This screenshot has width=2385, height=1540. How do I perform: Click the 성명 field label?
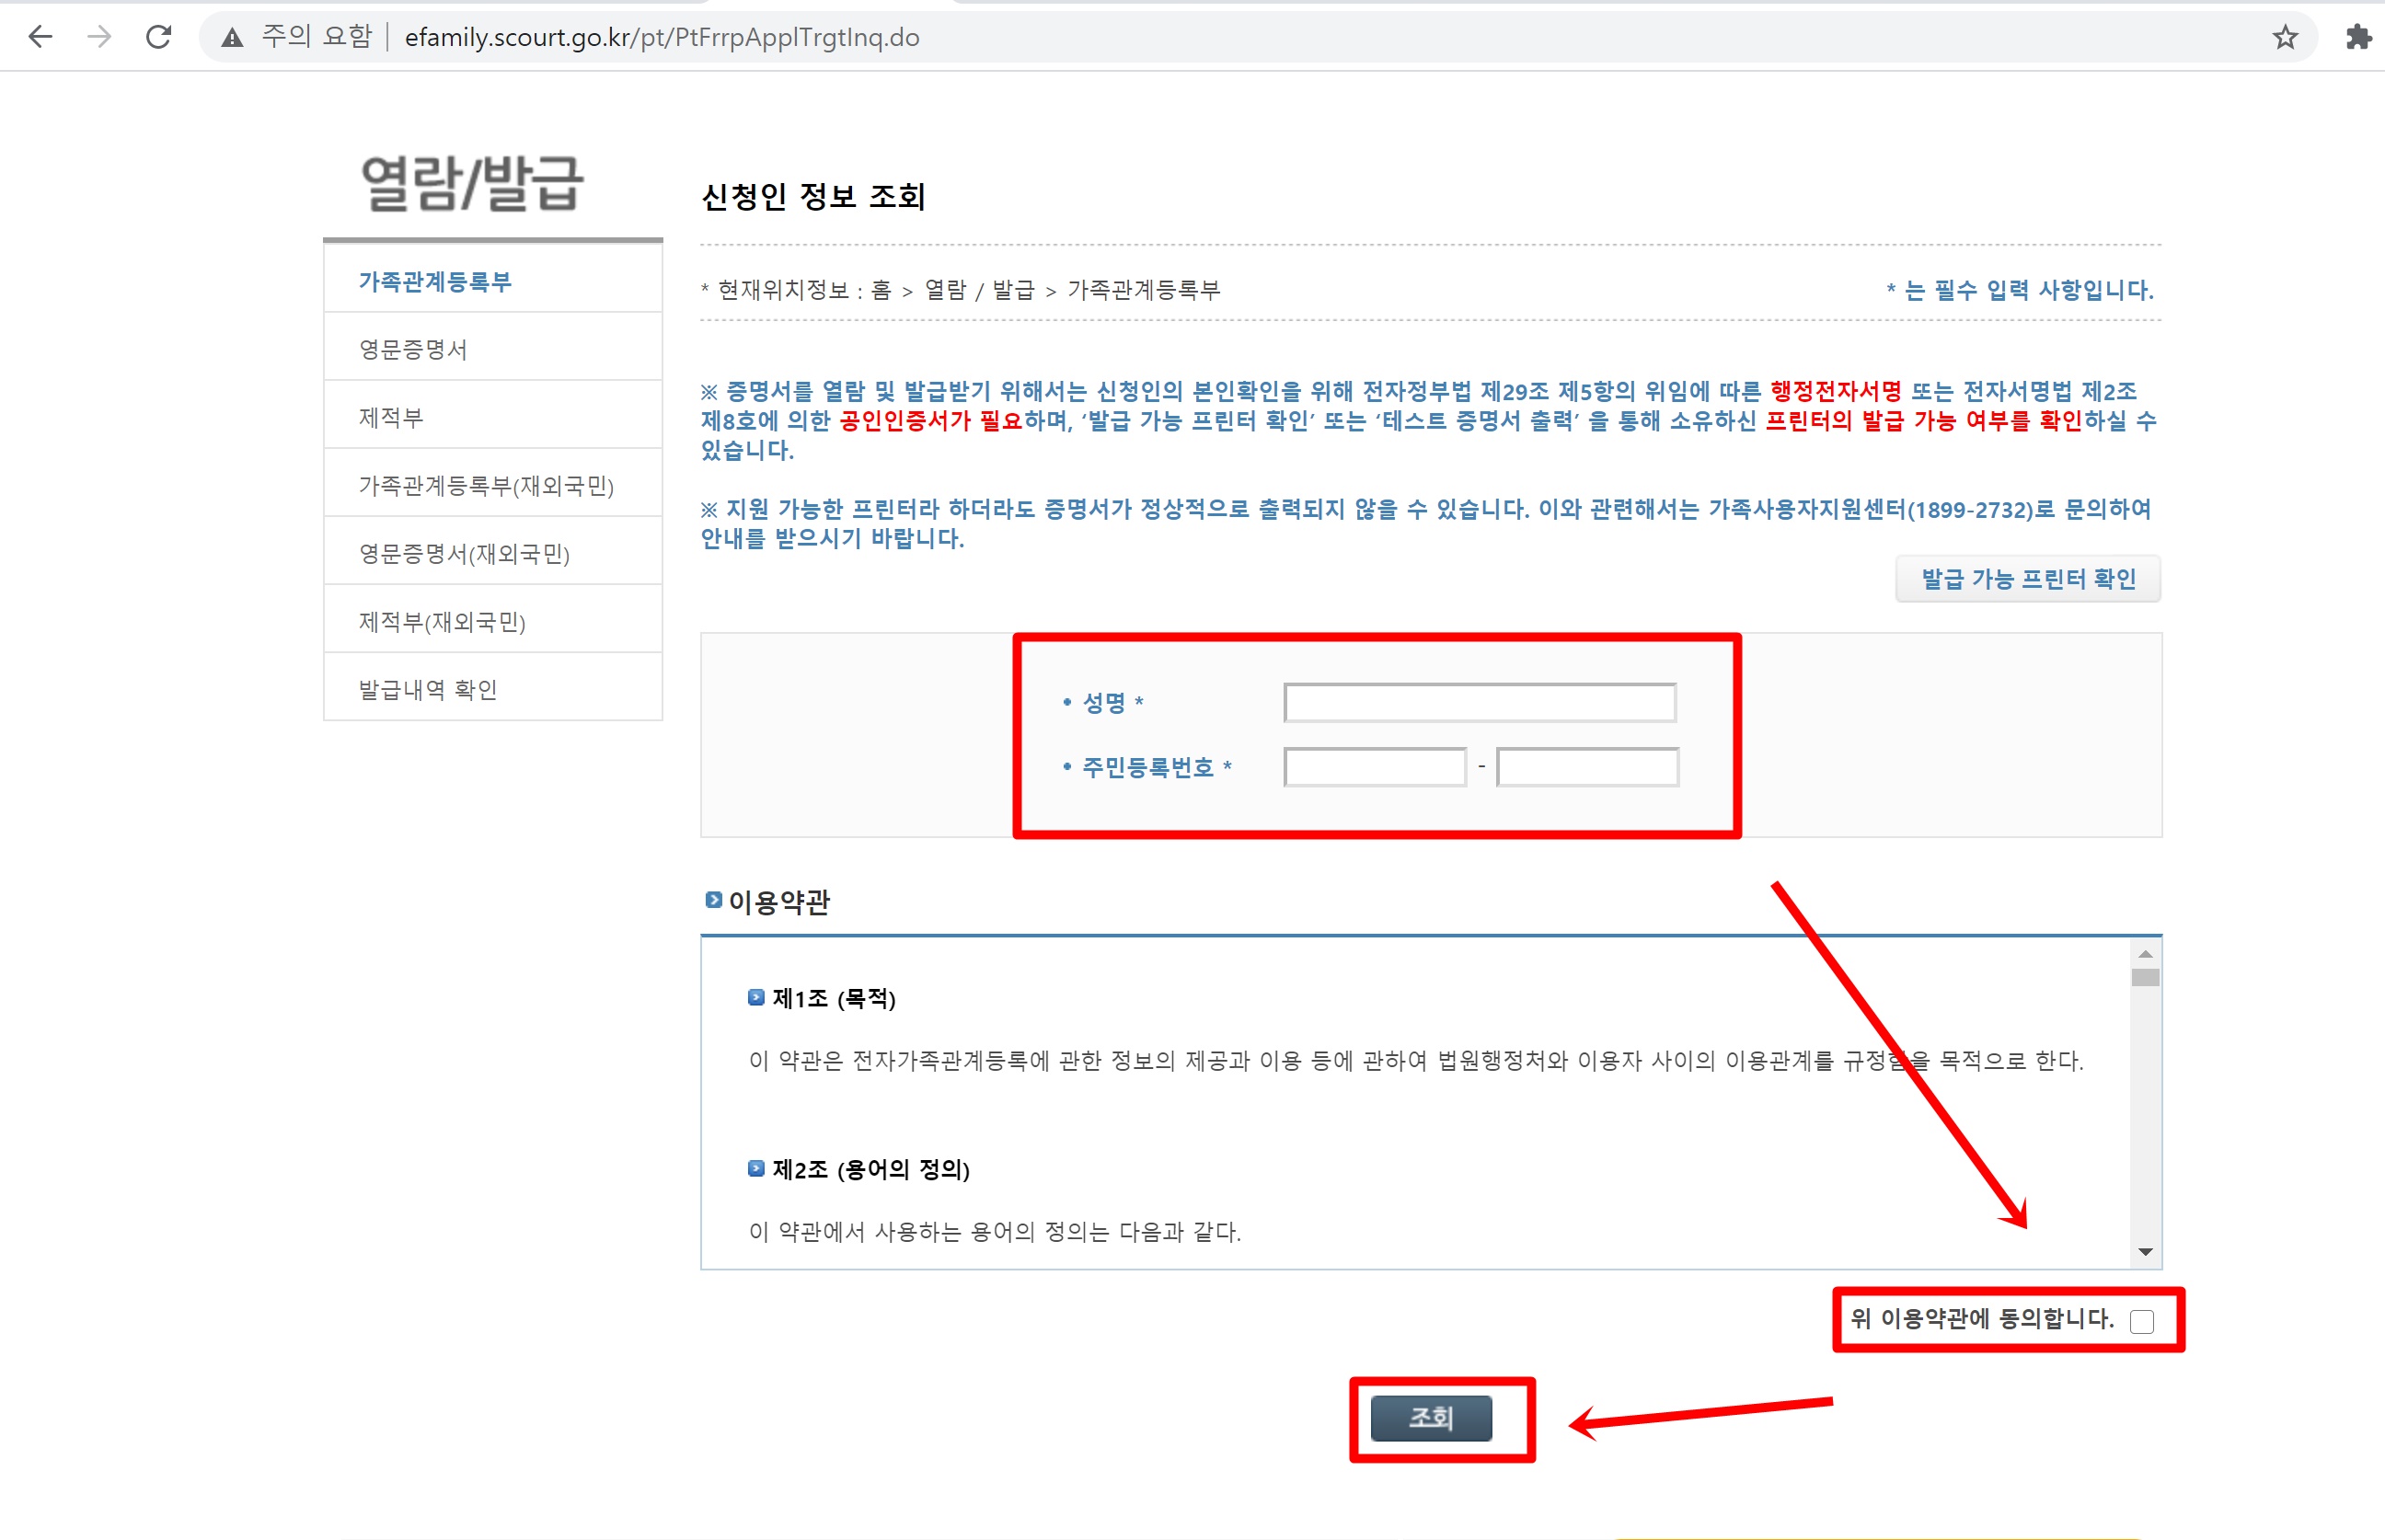pos(1105,703)
